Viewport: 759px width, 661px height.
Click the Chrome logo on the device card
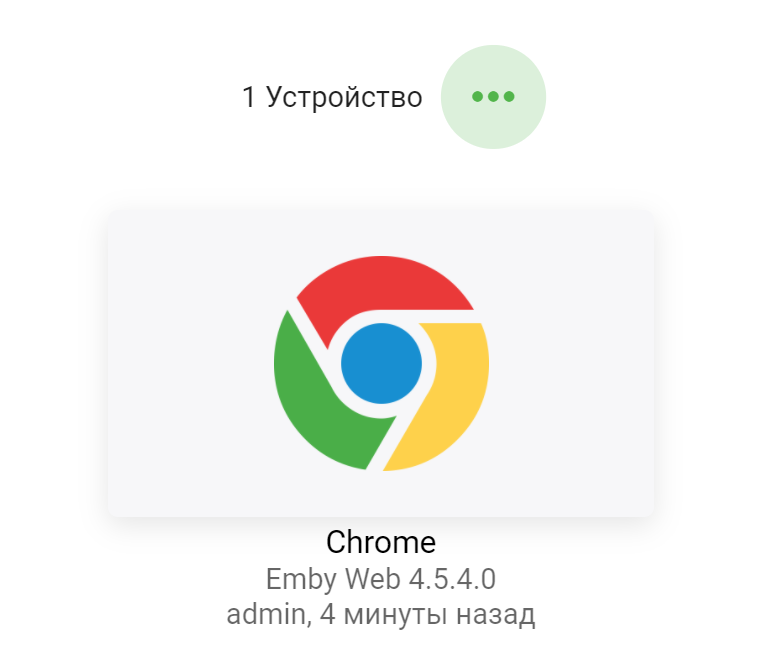pos(381,363)
